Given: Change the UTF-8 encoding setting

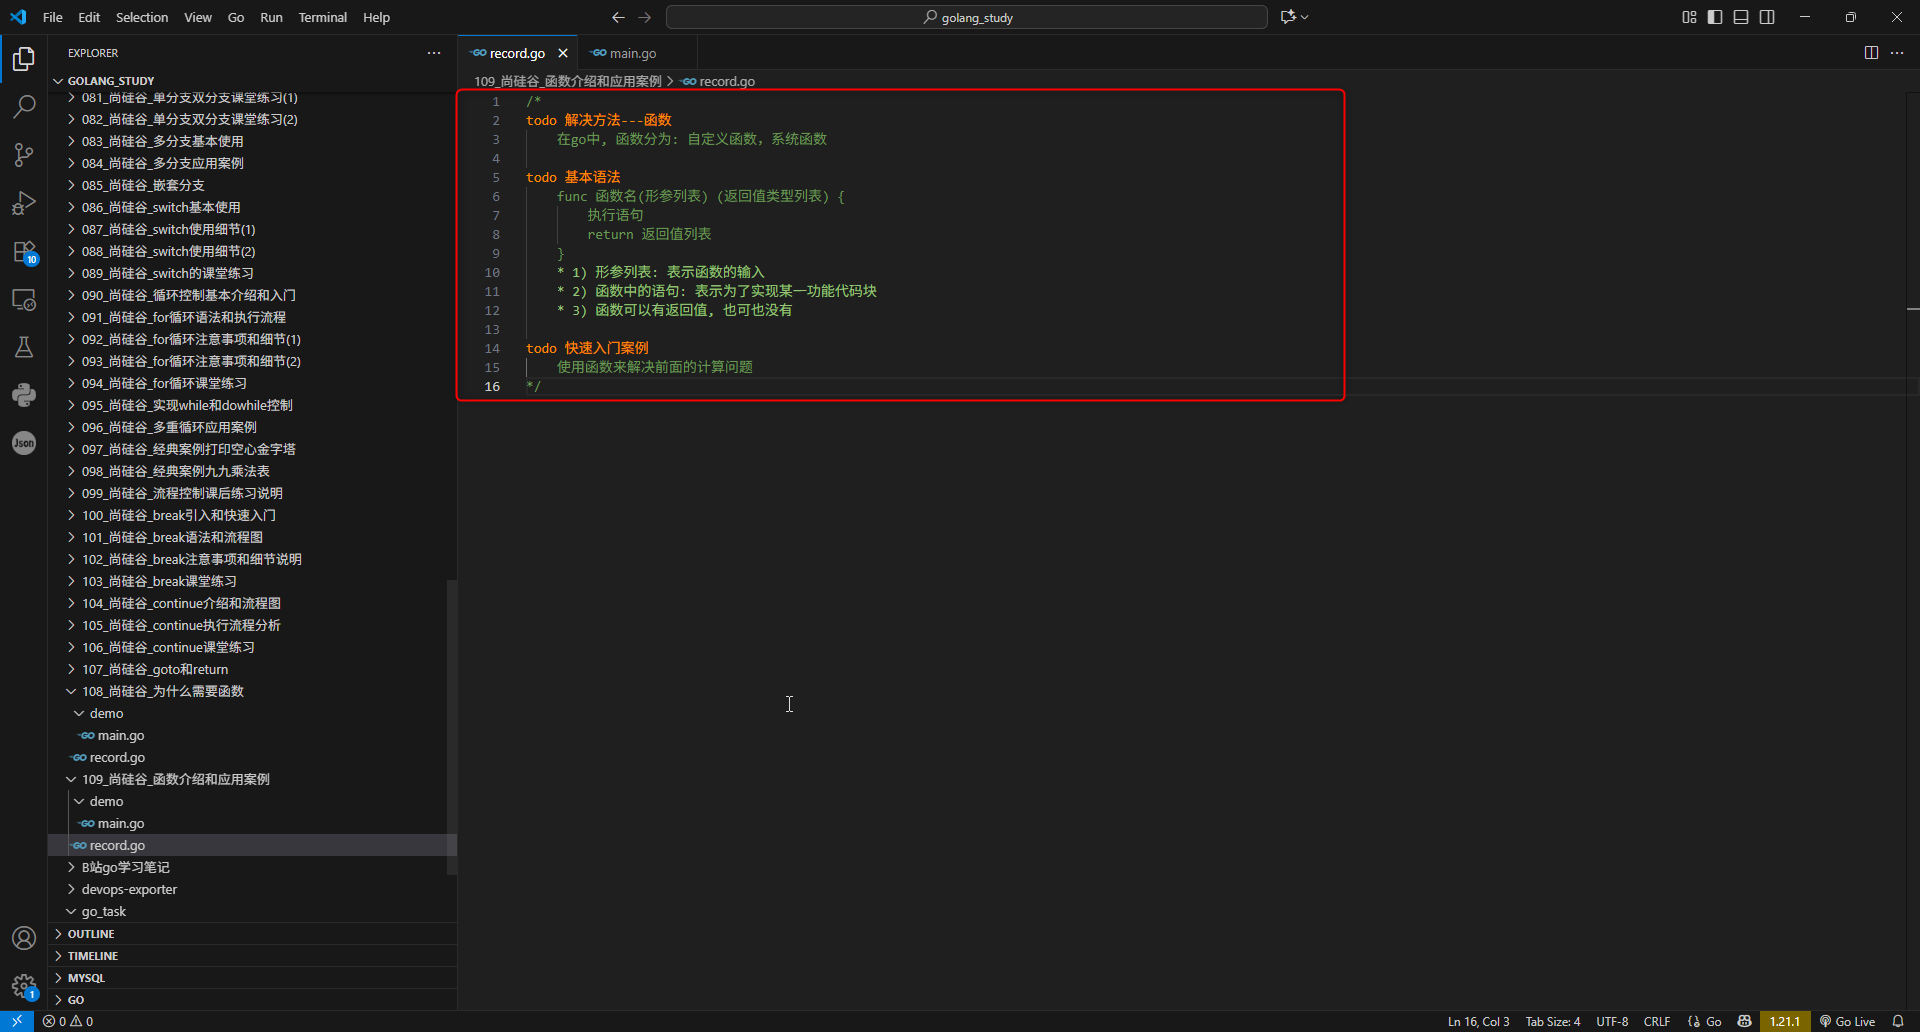Looking at the screenshot, I should (1612, 1021).
